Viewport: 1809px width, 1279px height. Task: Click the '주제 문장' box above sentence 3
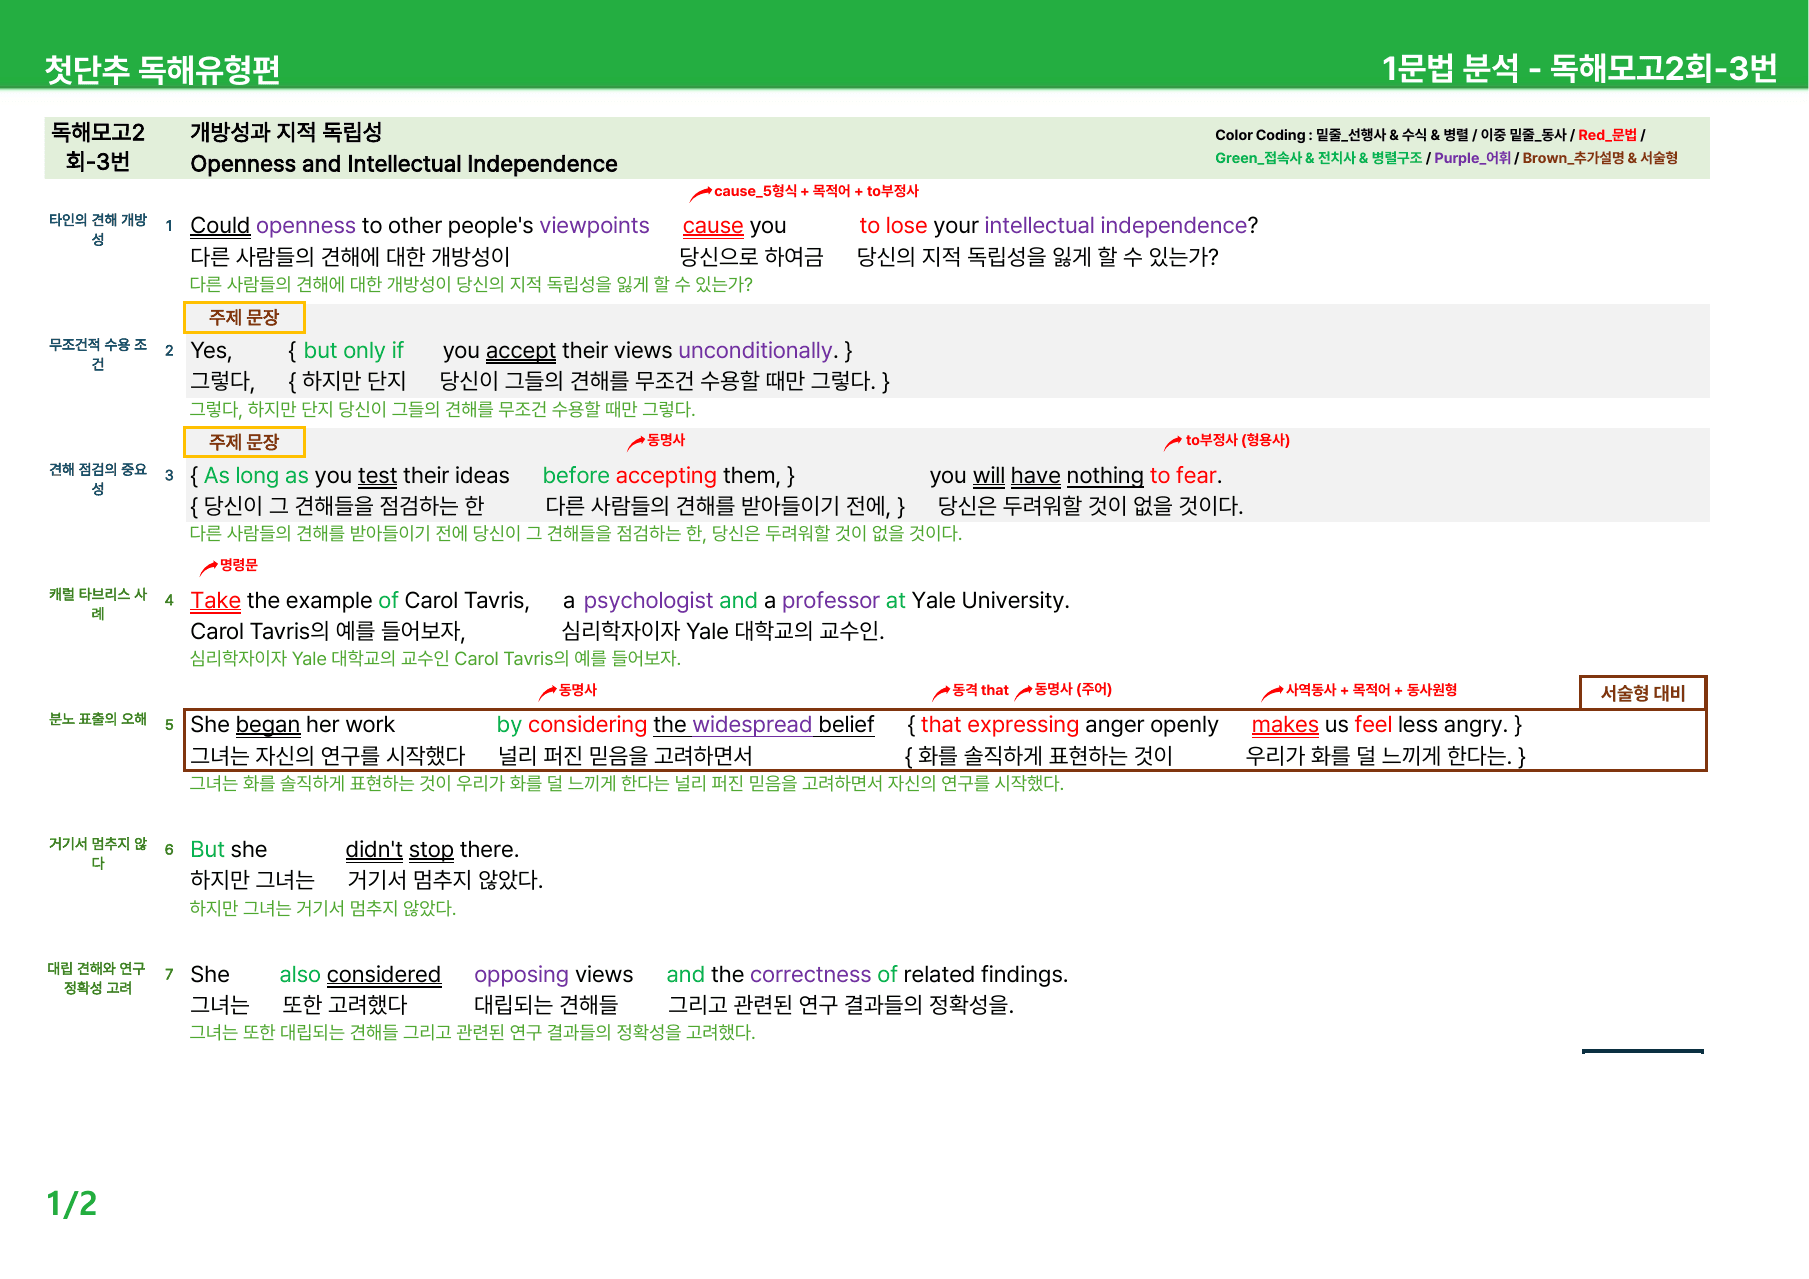click(x=244, y=442)
